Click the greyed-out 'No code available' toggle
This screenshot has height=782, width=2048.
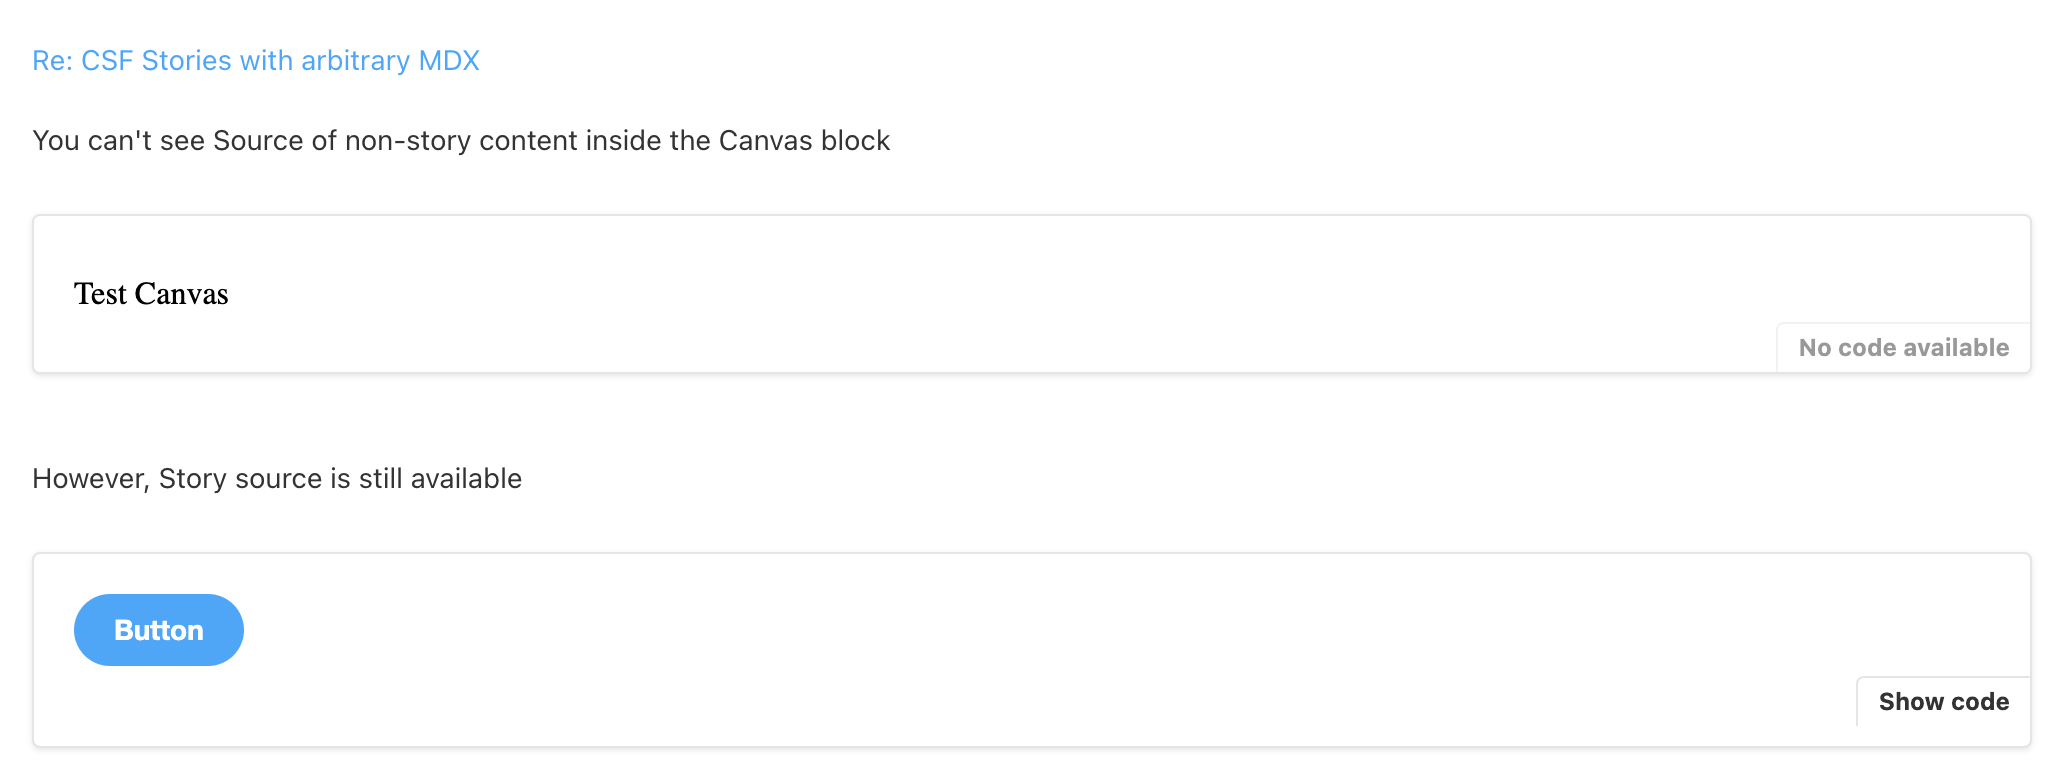1903,347
